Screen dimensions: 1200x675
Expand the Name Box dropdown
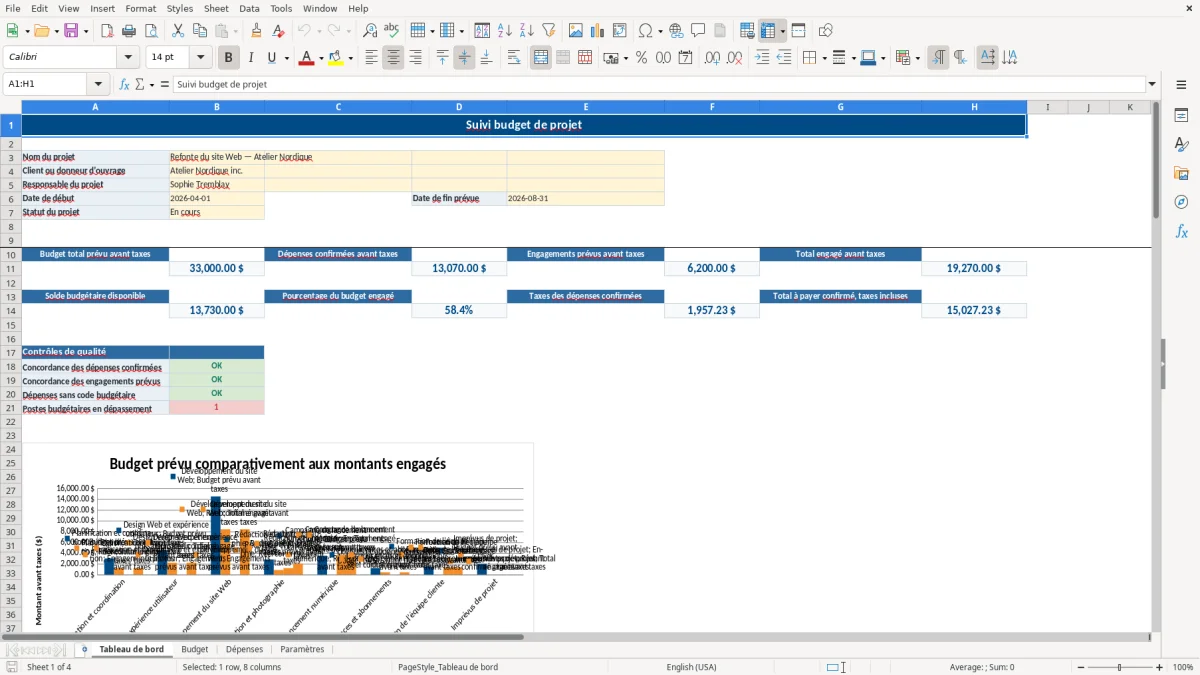(x=98, y=84)
